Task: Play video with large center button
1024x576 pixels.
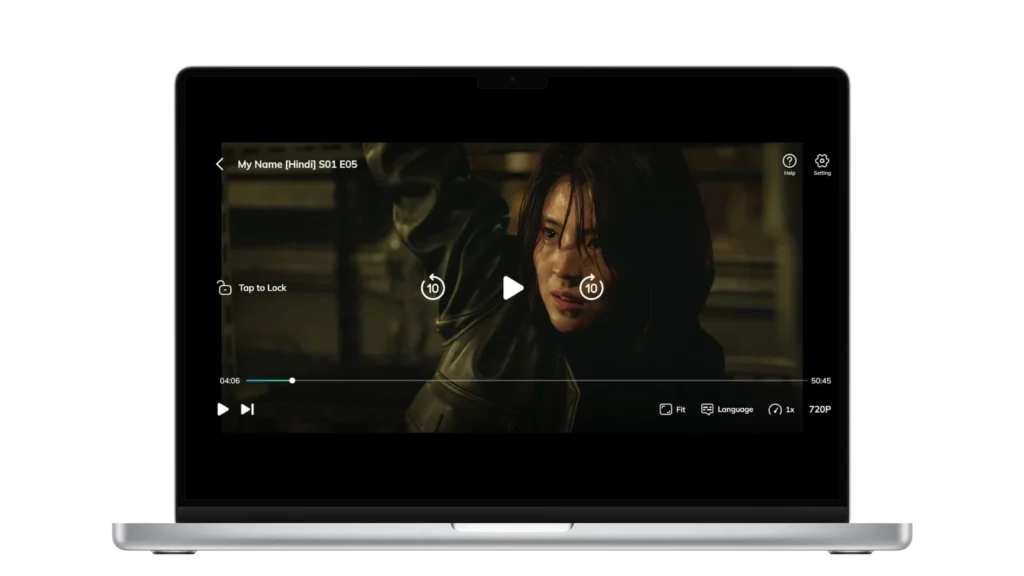Action: coord(513,288)
